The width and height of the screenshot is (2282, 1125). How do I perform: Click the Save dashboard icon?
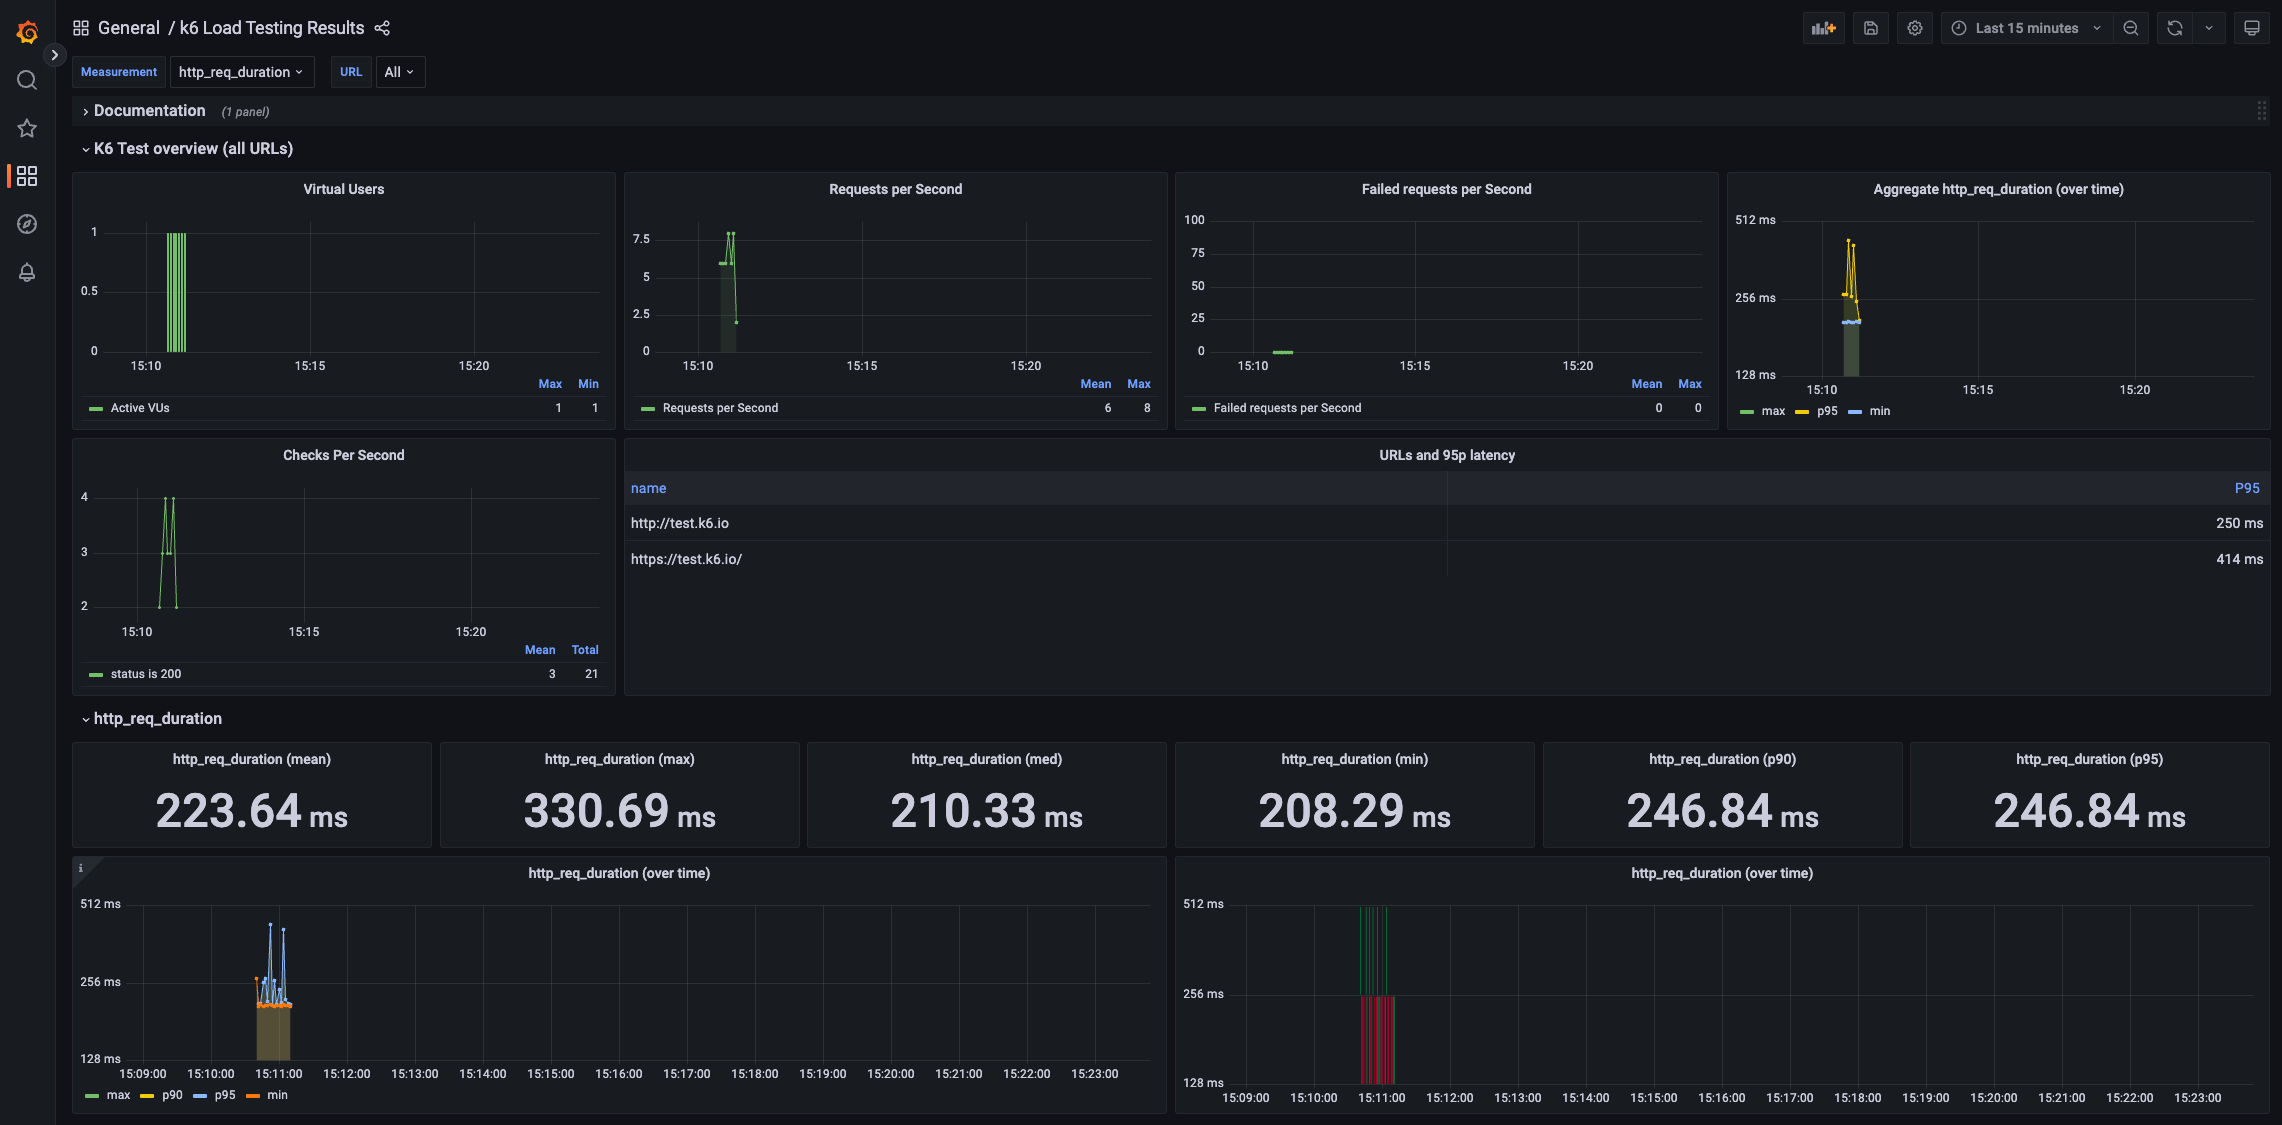(x=1870, y=28)
